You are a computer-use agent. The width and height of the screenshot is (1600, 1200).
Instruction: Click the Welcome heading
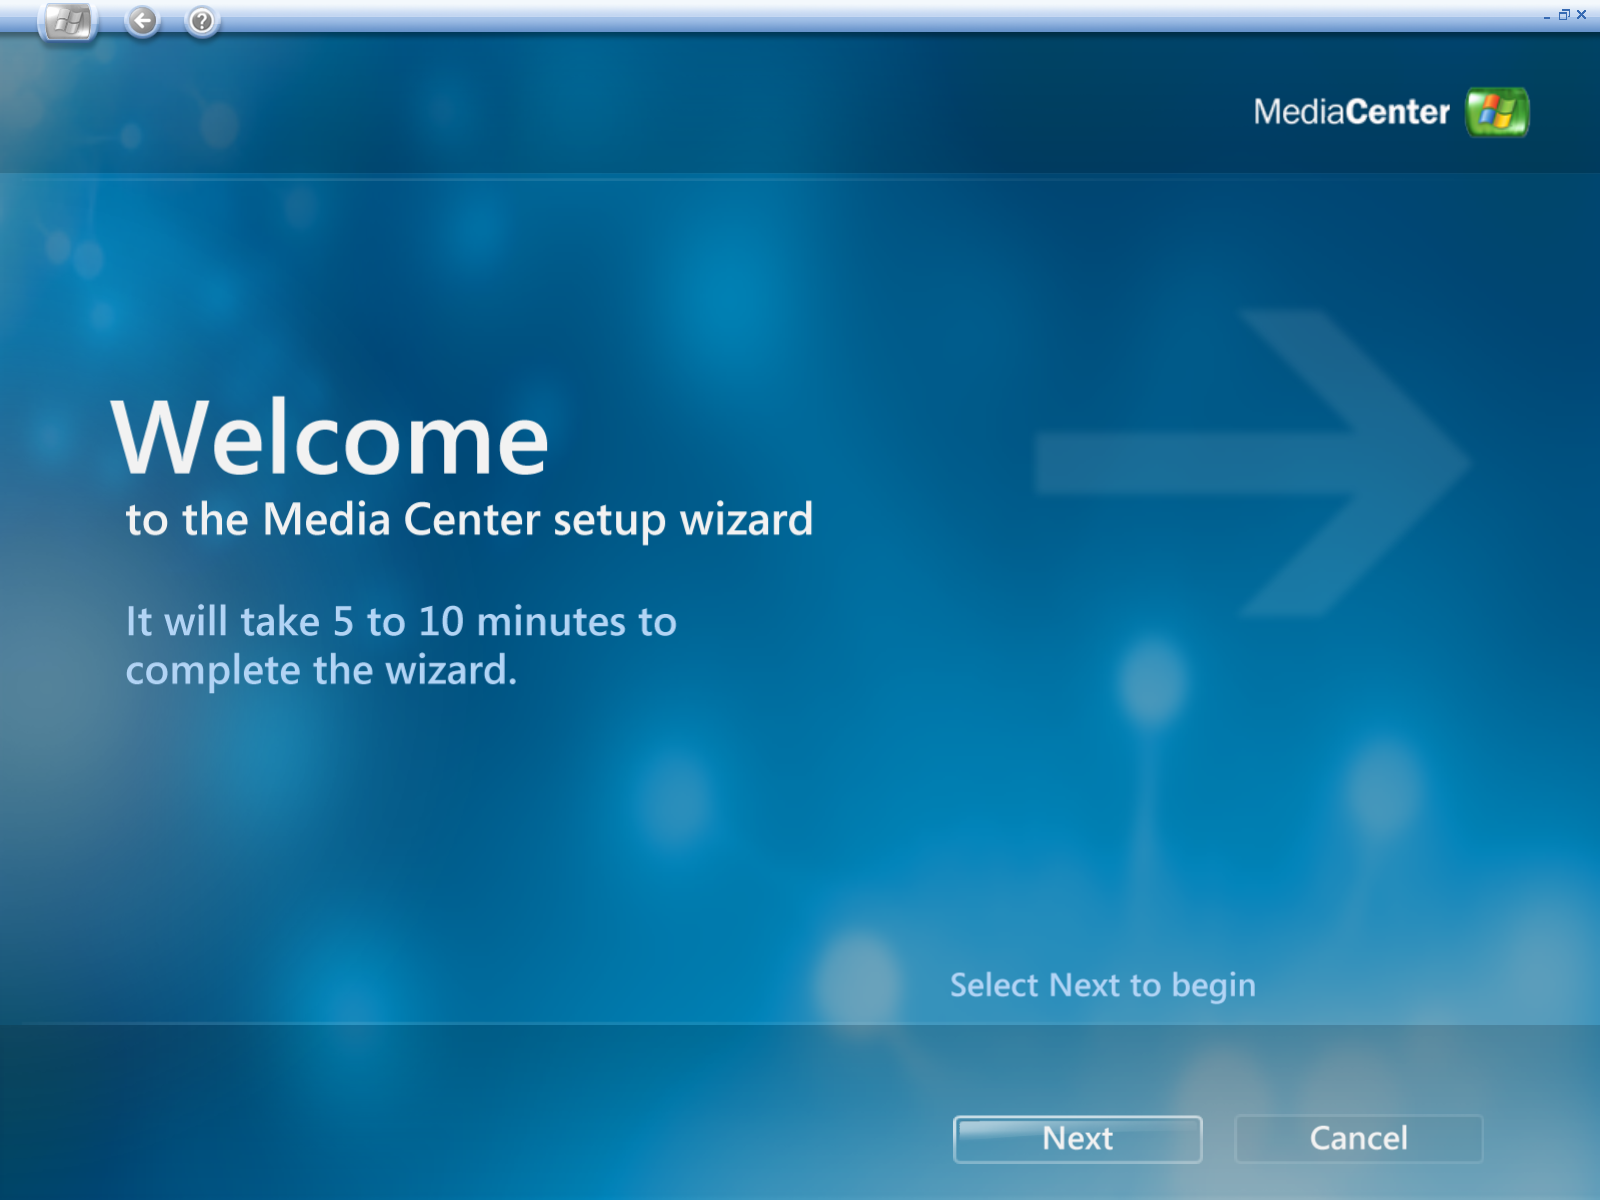coord(330,438)
